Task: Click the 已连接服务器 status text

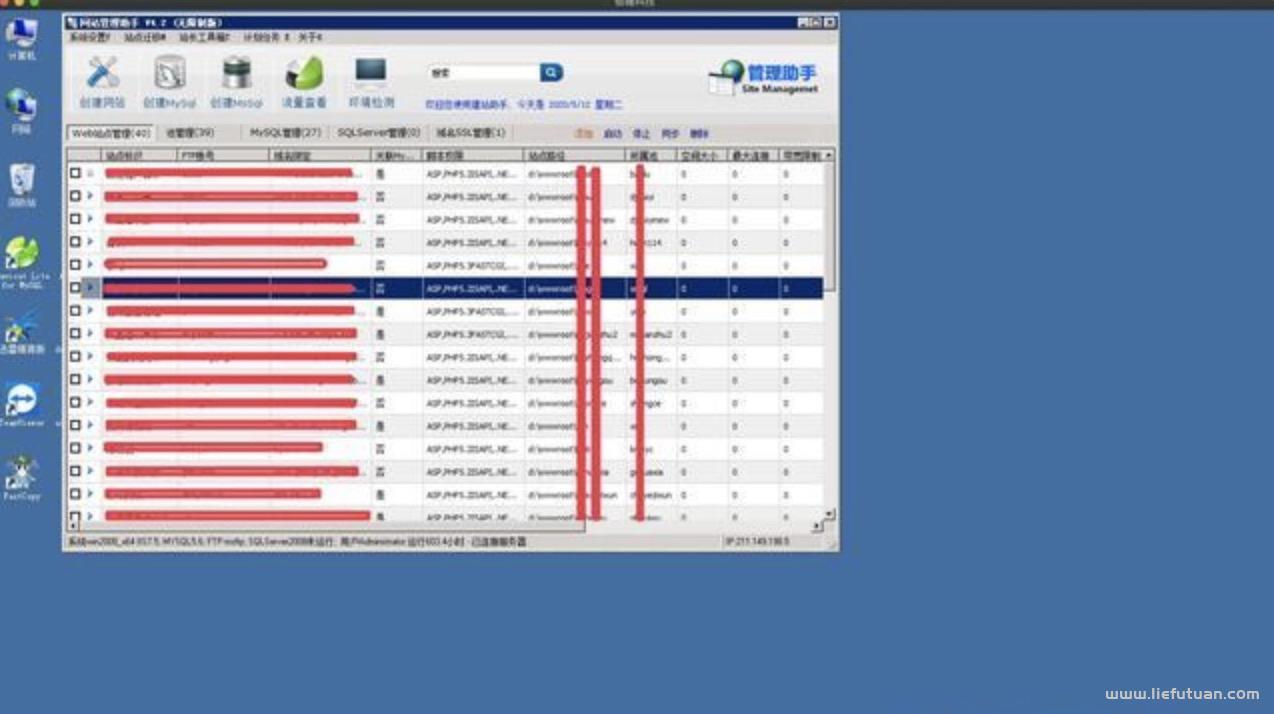Action: click(498, 541)
